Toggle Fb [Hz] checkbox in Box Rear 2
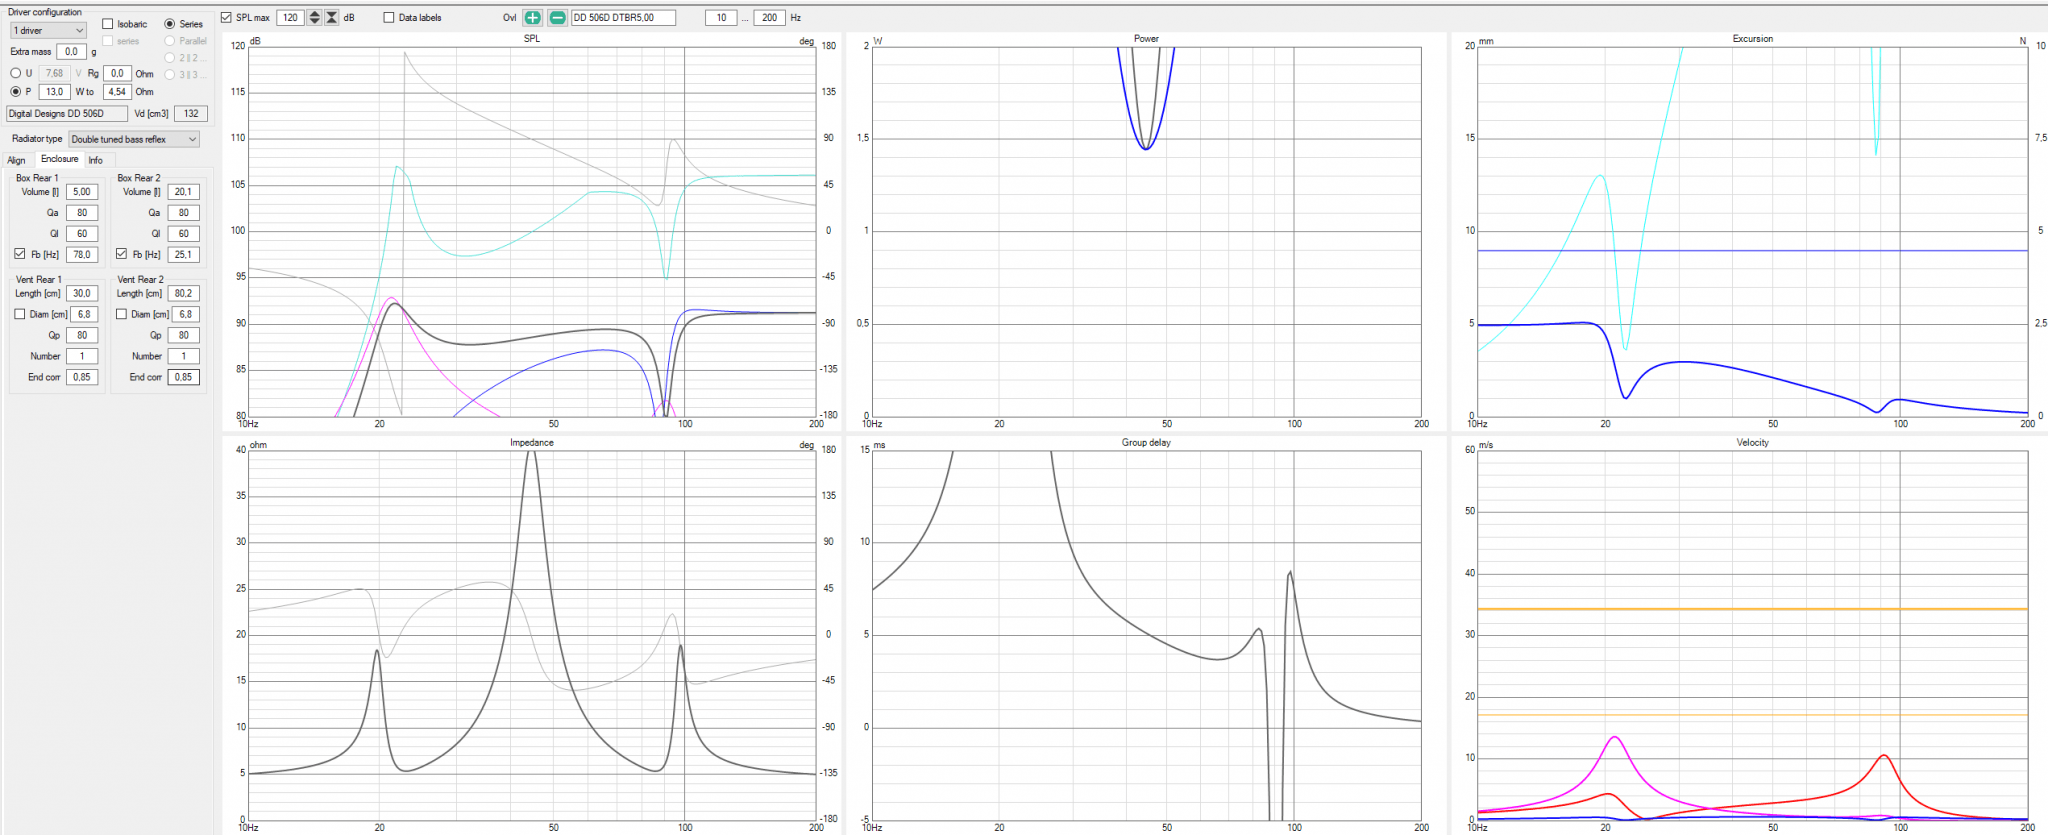The width and height of the screenshot is (2048, 835). click(121, 254)
